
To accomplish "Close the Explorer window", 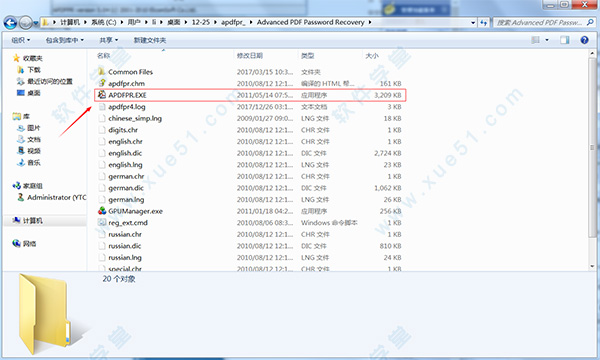I will click(585, 5).
